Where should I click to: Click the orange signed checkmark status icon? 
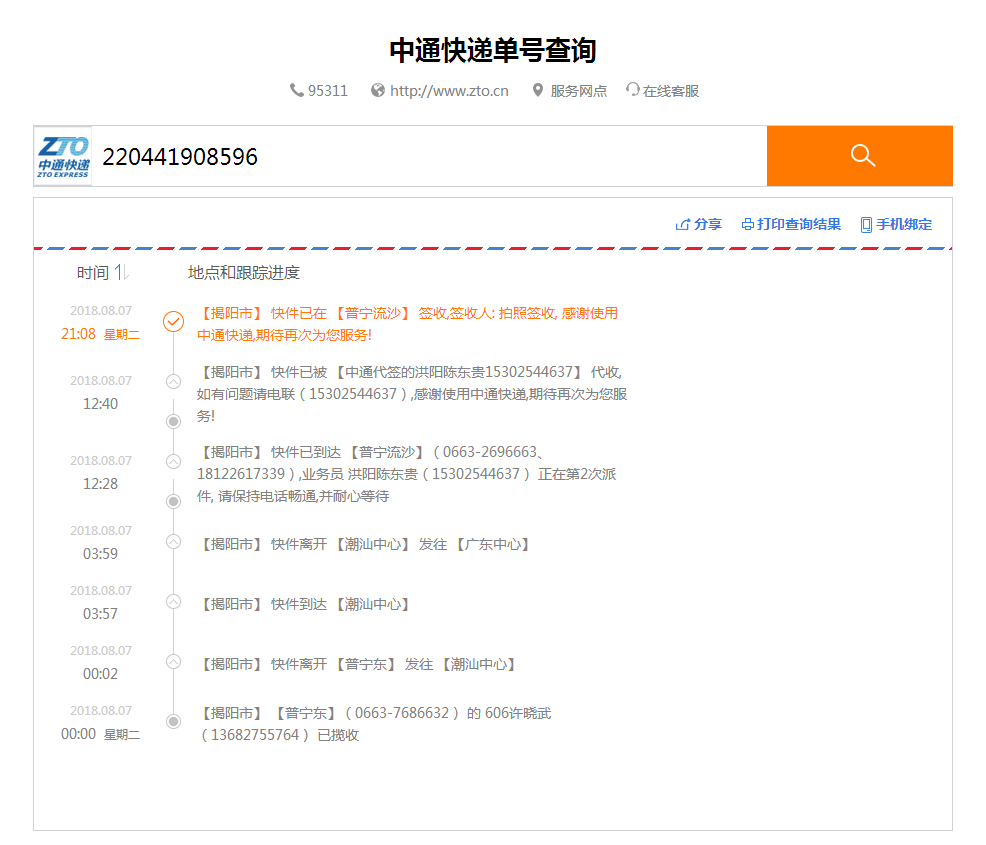[x=174, y=321]
